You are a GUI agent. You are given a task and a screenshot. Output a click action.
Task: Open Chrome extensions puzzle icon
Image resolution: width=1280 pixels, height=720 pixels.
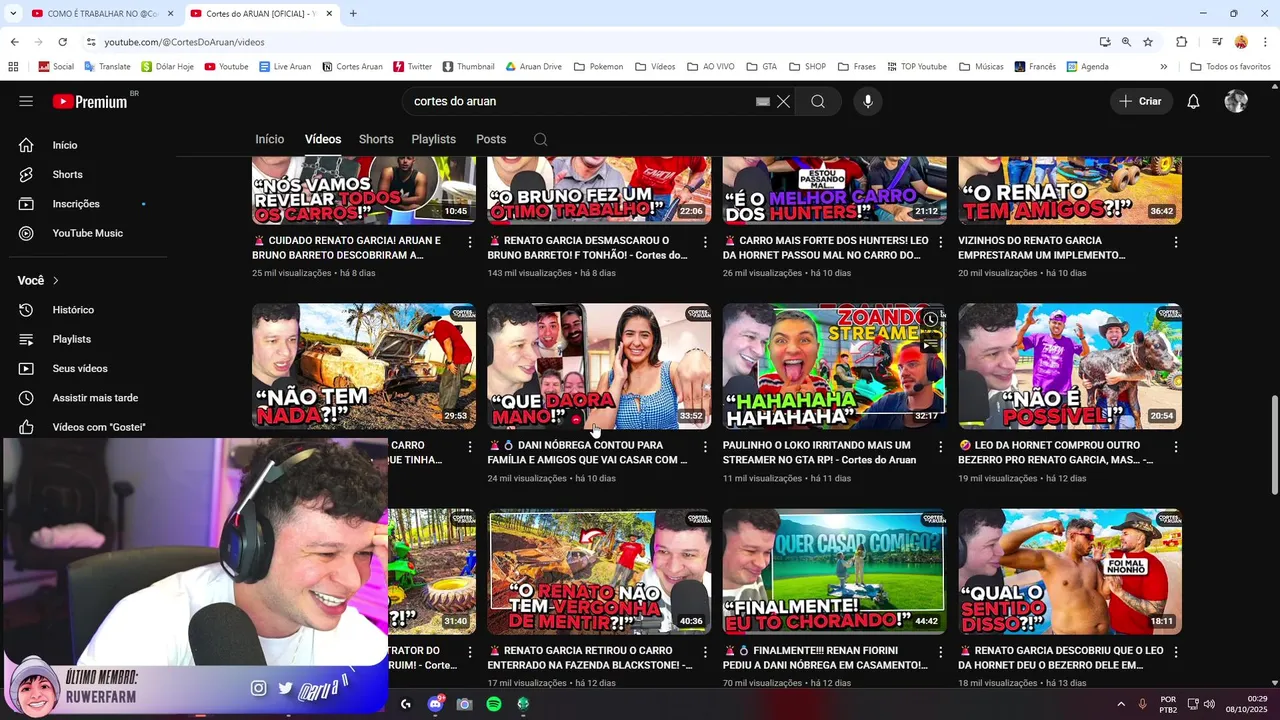click(1182, 42)
